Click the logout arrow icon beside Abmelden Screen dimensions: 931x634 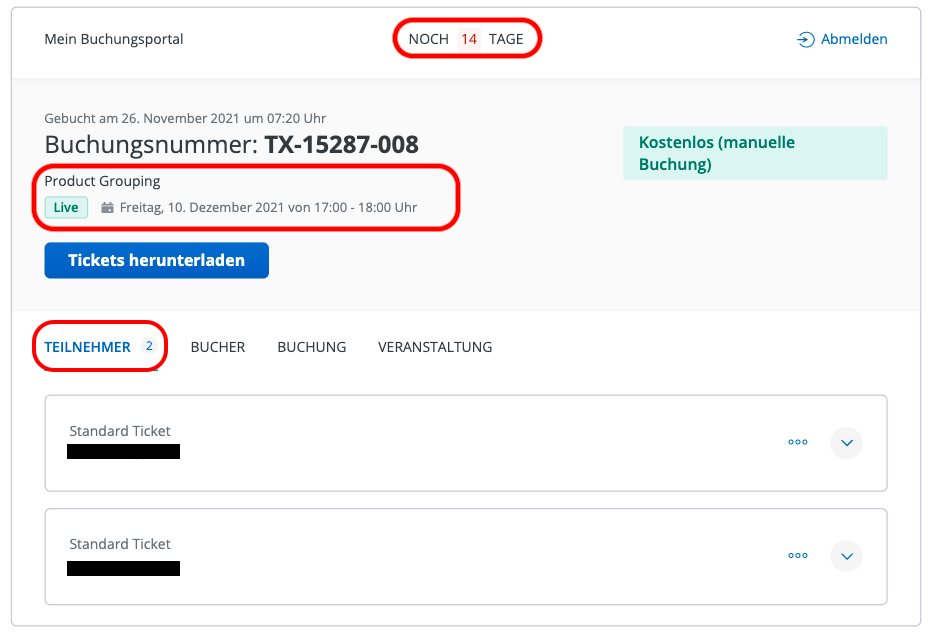point(805,40)
